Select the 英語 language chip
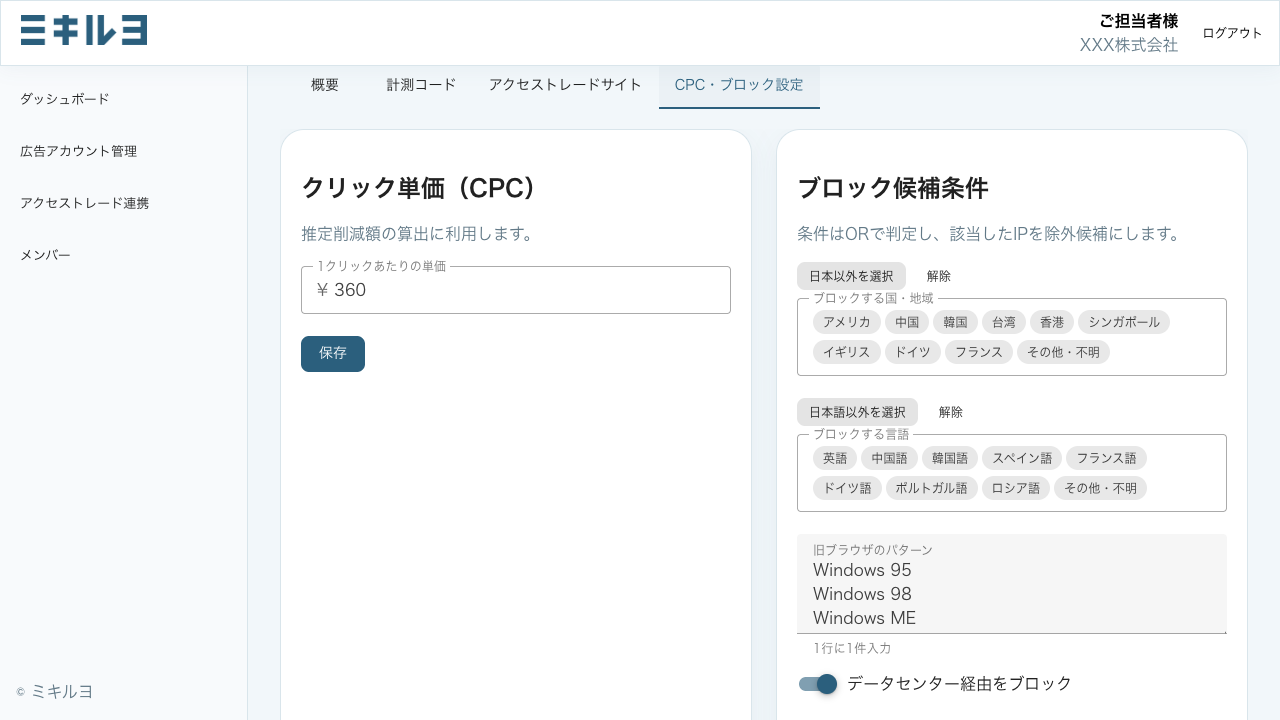1280x720 pixels. (x=835, y=458)
